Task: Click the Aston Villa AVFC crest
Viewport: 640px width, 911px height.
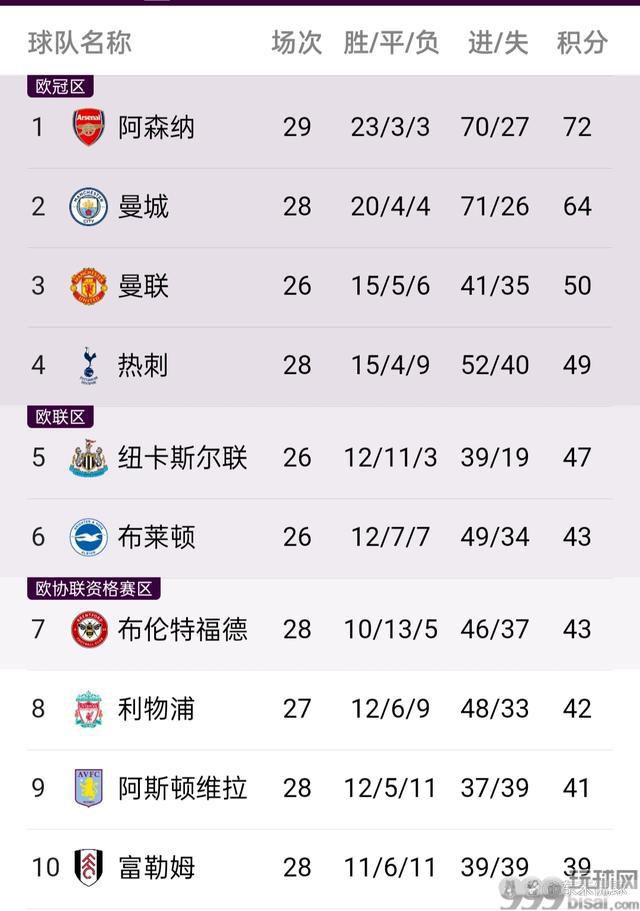Action: click(88, 788)
